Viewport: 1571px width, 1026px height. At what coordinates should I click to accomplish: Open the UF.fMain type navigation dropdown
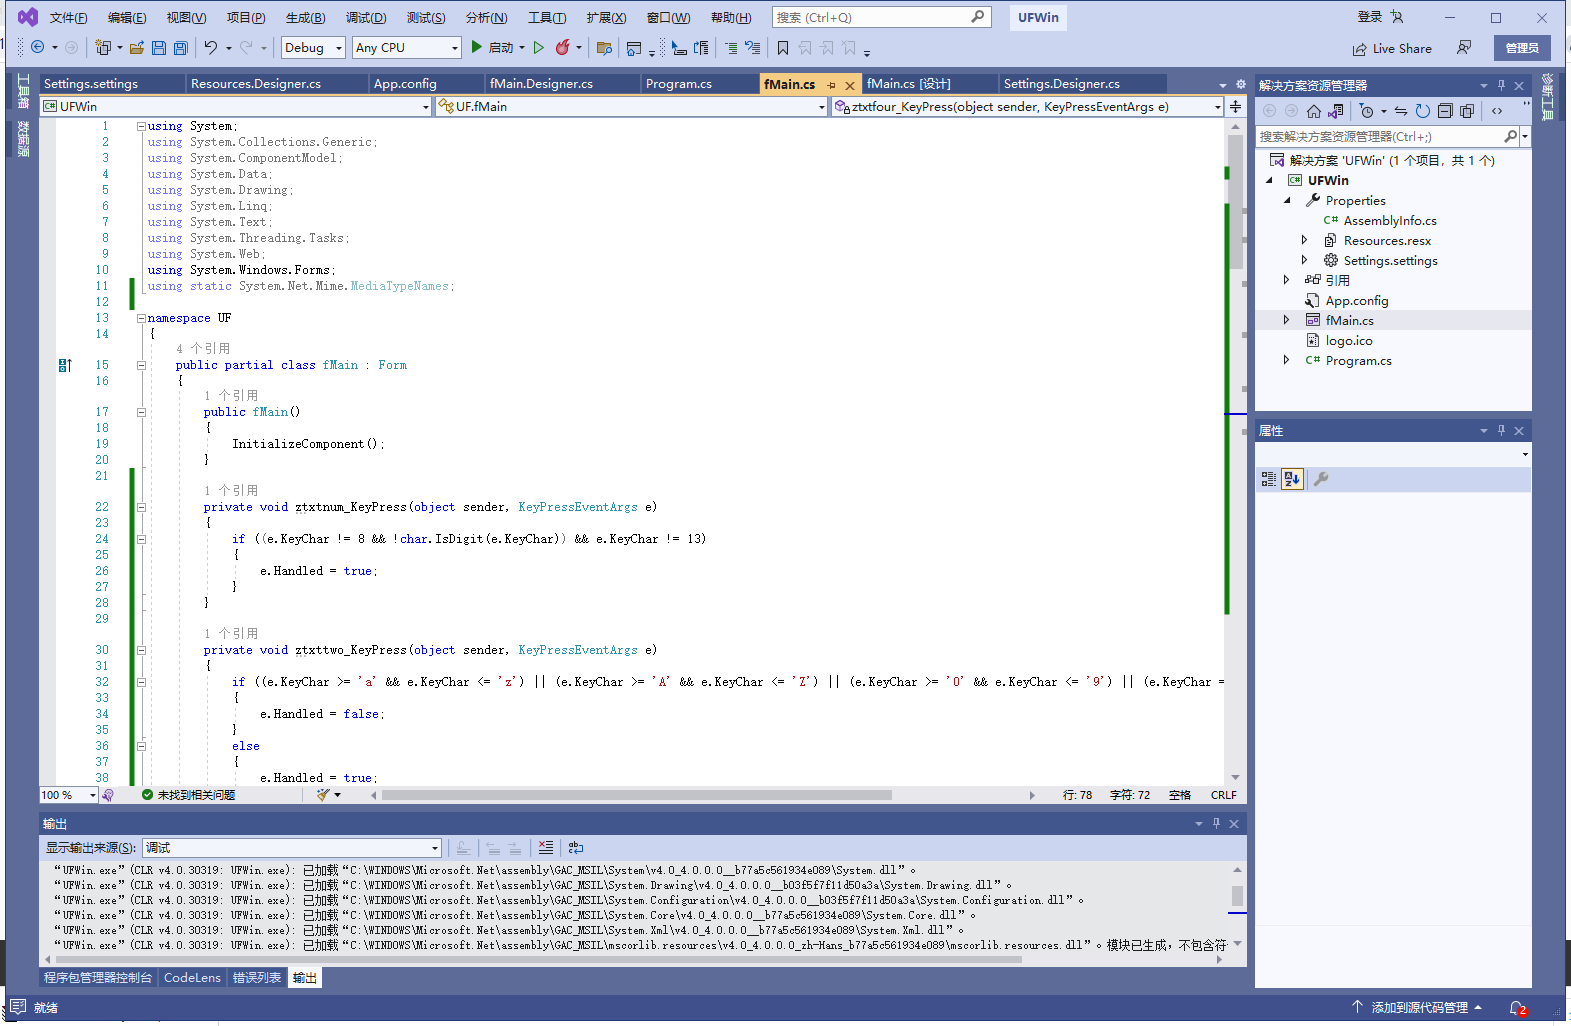click(x=633, y=106)
